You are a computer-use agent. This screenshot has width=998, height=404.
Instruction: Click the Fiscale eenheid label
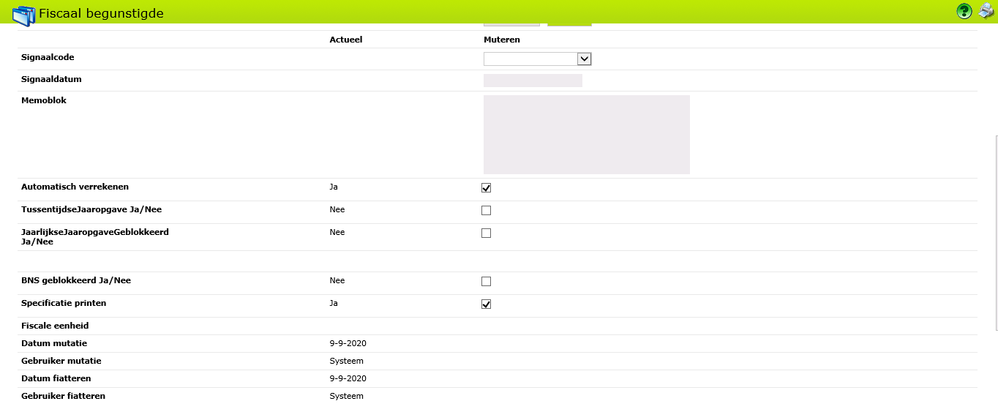pyautogui.click(x=55, y=326)
